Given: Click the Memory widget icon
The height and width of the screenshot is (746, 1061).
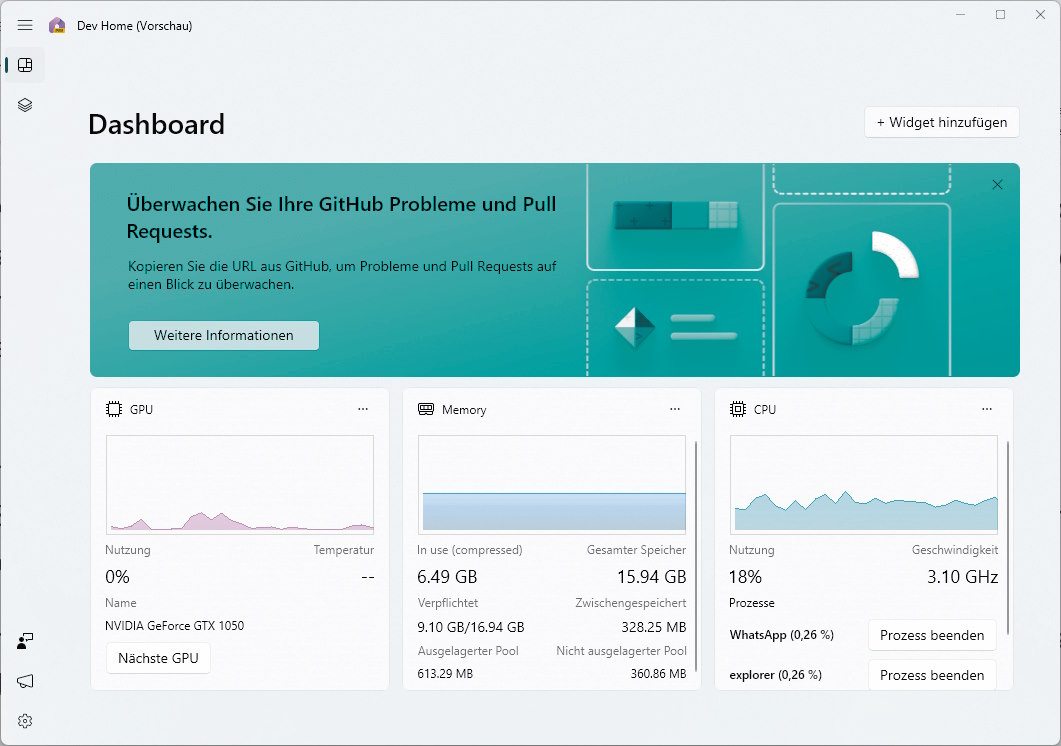Looking at the screenshot, I should 426,409.
